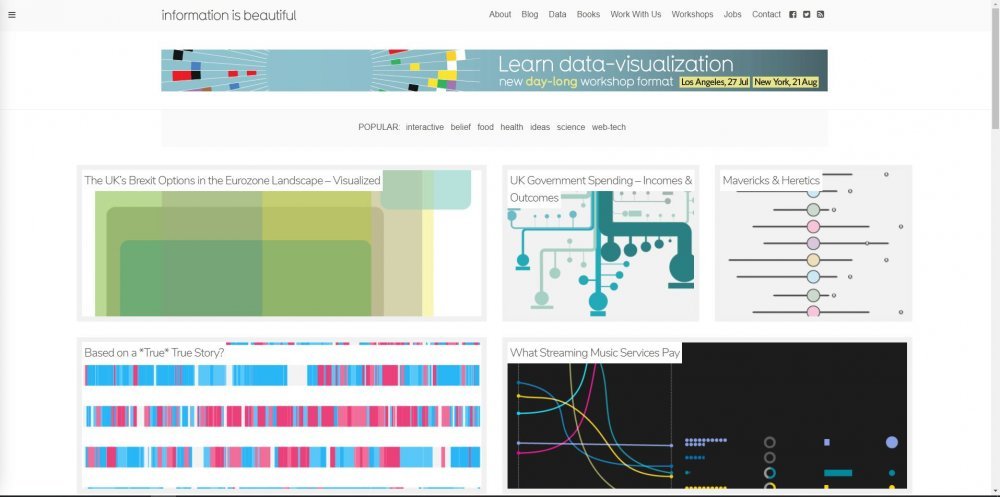Image resolution: width=1000 pixels, height=497 pixels.
Task: Open the Contact menu item
Action: [766, 14]
